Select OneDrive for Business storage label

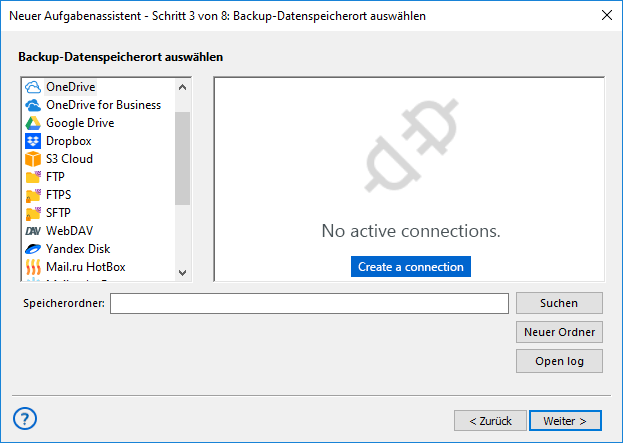(x=104, y=105)
